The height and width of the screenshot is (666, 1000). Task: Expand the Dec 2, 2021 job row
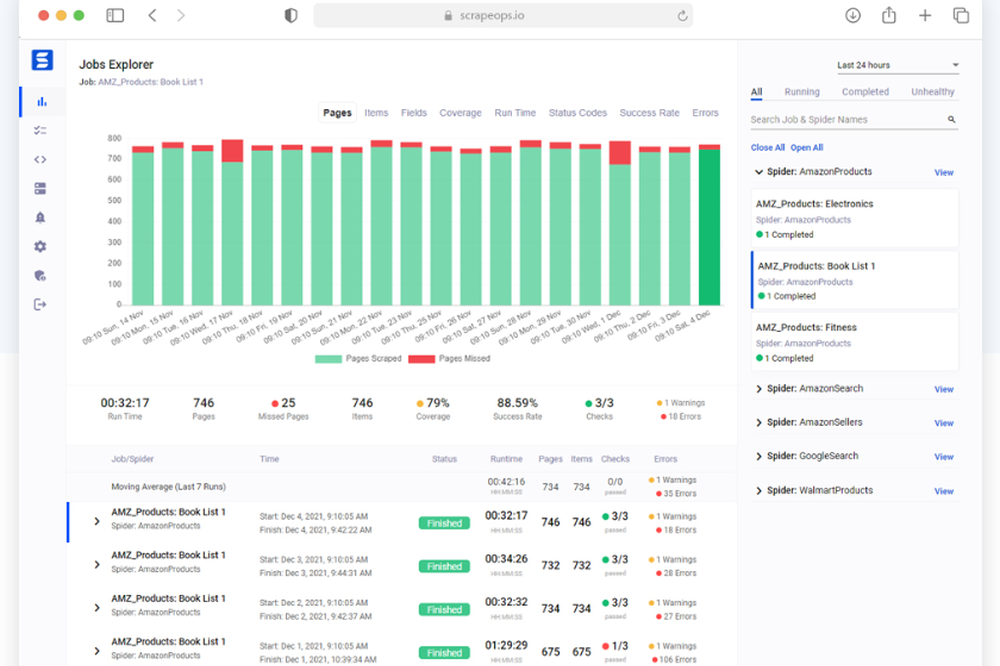pos(97,608)
